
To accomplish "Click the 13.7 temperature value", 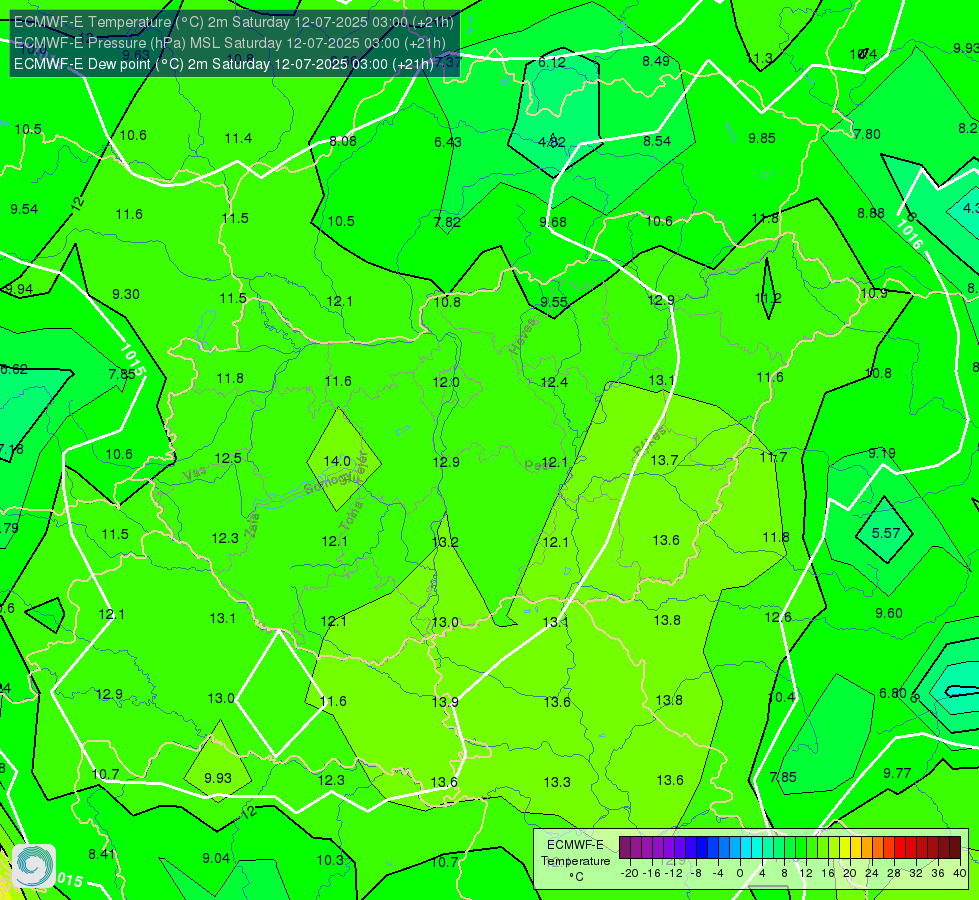I will coord(664,460).
